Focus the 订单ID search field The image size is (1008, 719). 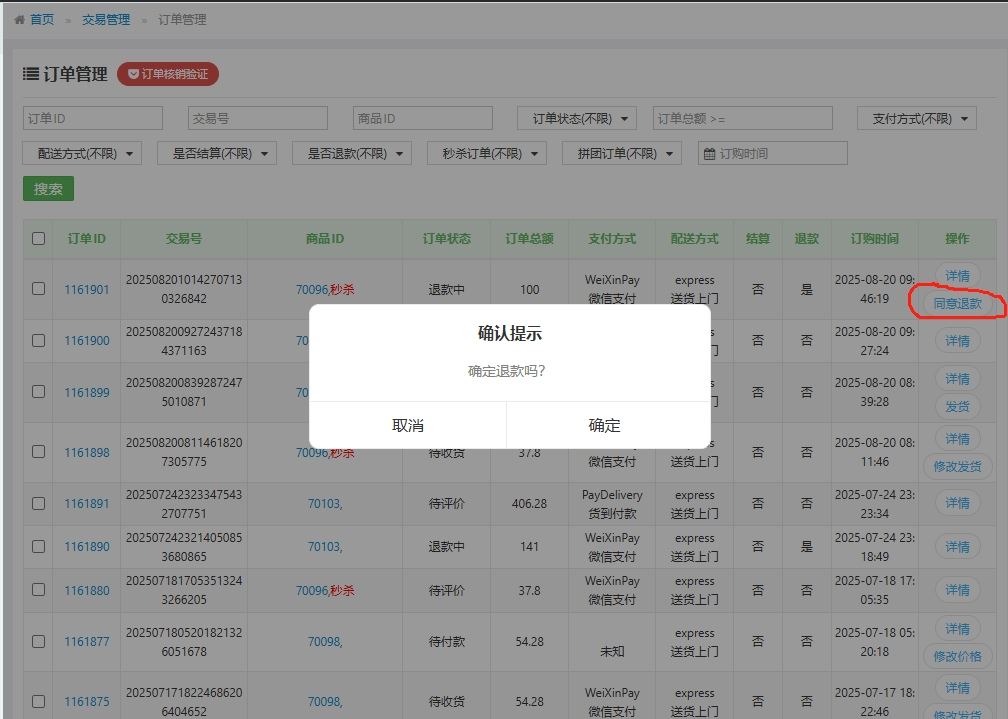93,118
